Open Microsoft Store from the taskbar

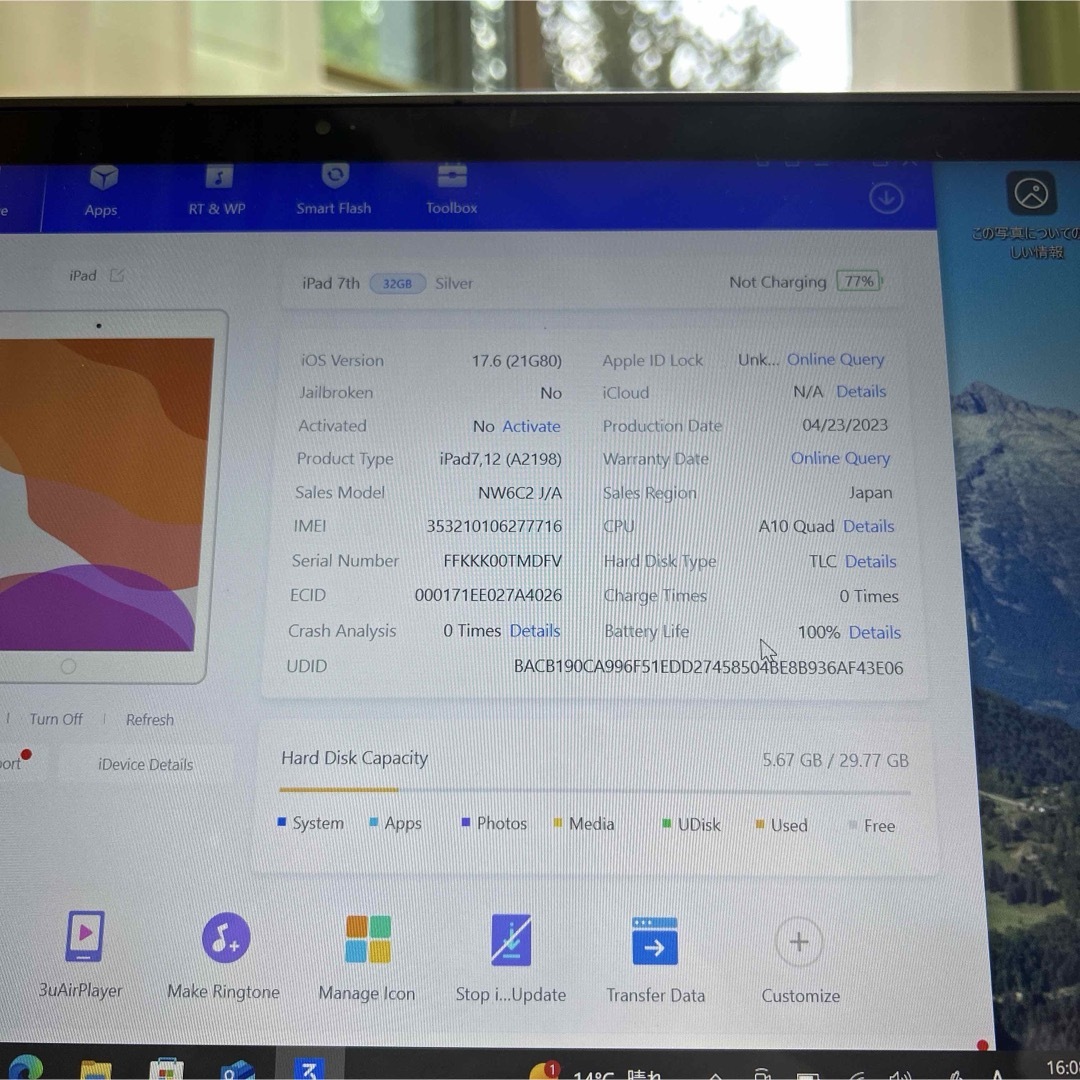(166, 1070)
